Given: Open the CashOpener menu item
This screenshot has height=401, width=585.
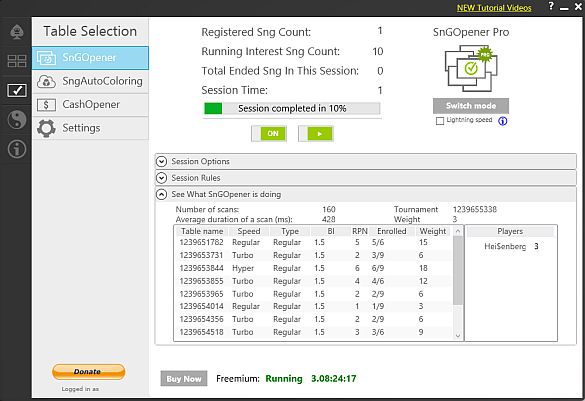Looking at the screenshot, I should point(90,105).
